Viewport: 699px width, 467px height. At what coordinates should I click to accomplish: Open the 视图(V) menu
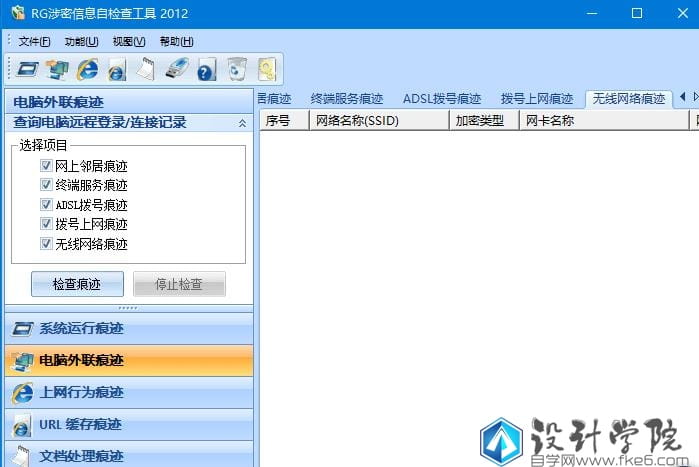(x=129, y=41)
